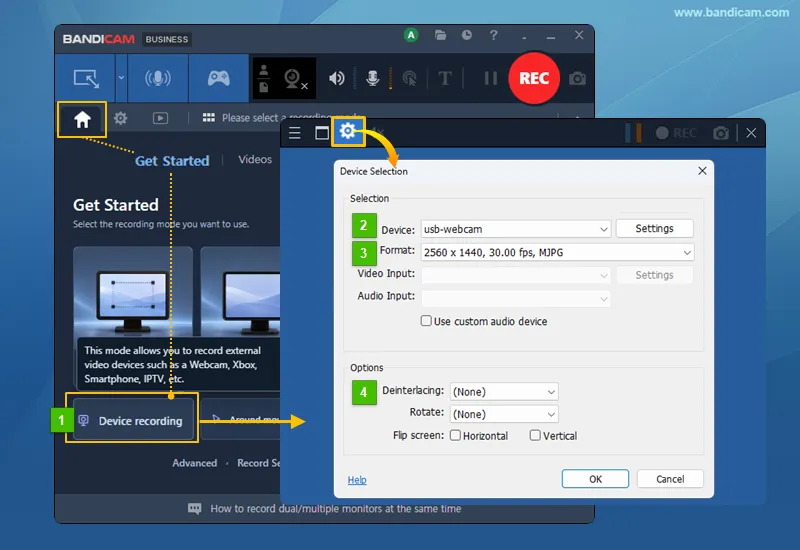This screenshot has height=550, width=800.
Task: Switch to the Get Started tab
Action: 172,161
